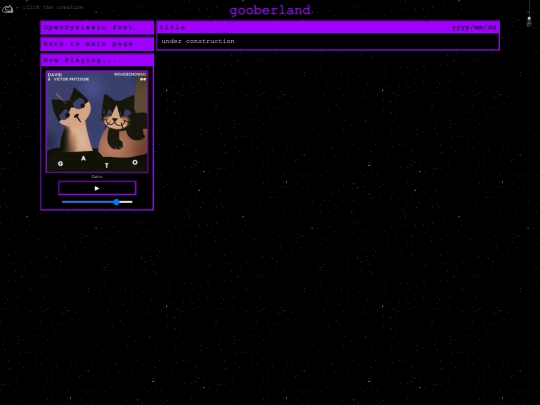Adjust the music volume slider

tap(97, 202)
